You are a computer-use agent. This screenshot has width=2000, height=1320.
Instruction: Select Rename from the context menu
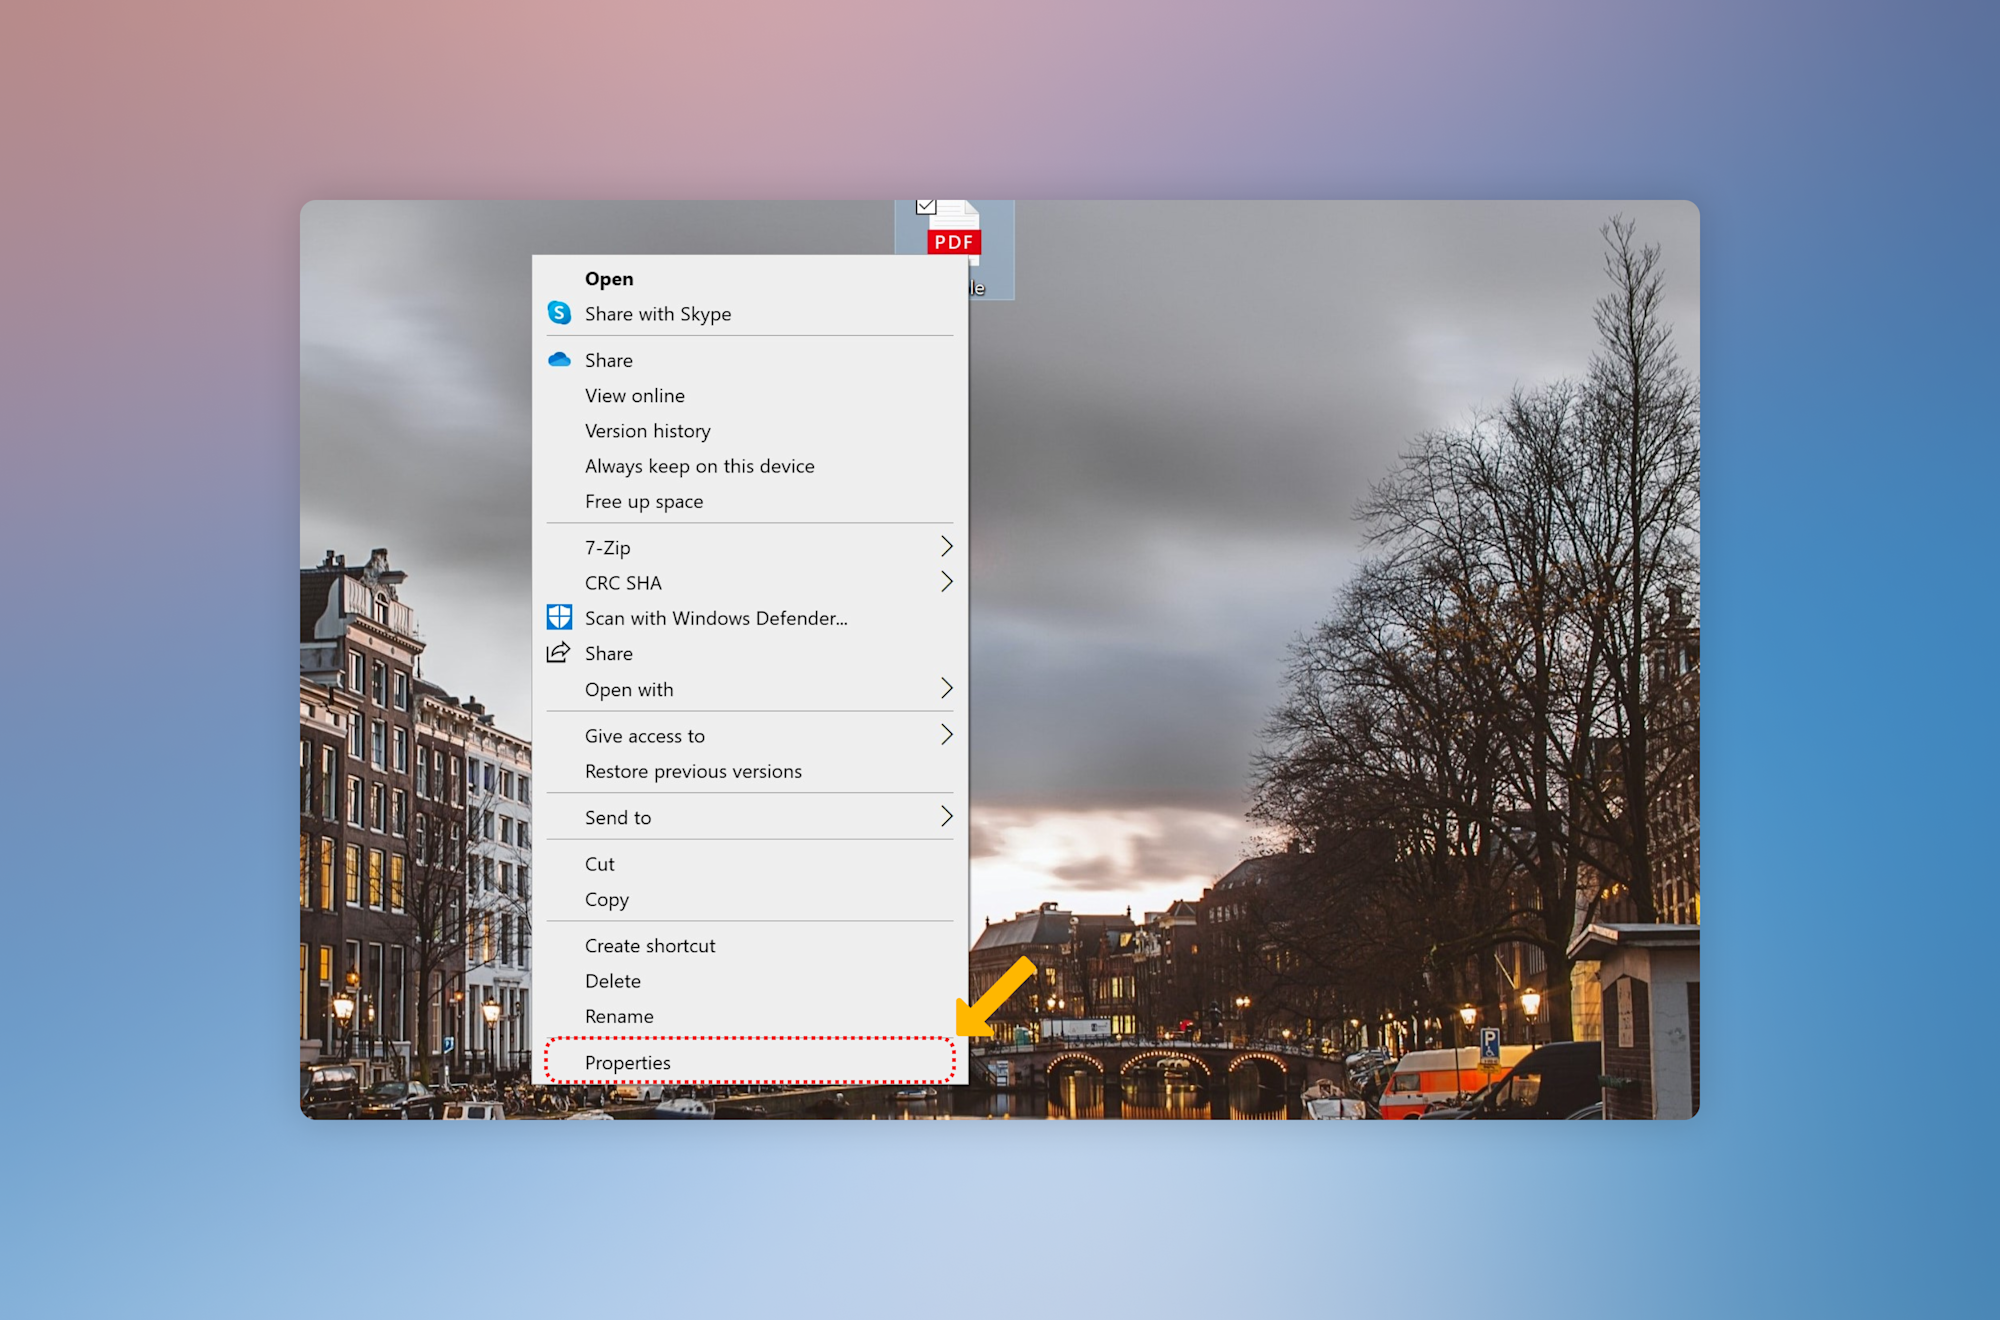pyautogui.click(x=619, y=1016)
